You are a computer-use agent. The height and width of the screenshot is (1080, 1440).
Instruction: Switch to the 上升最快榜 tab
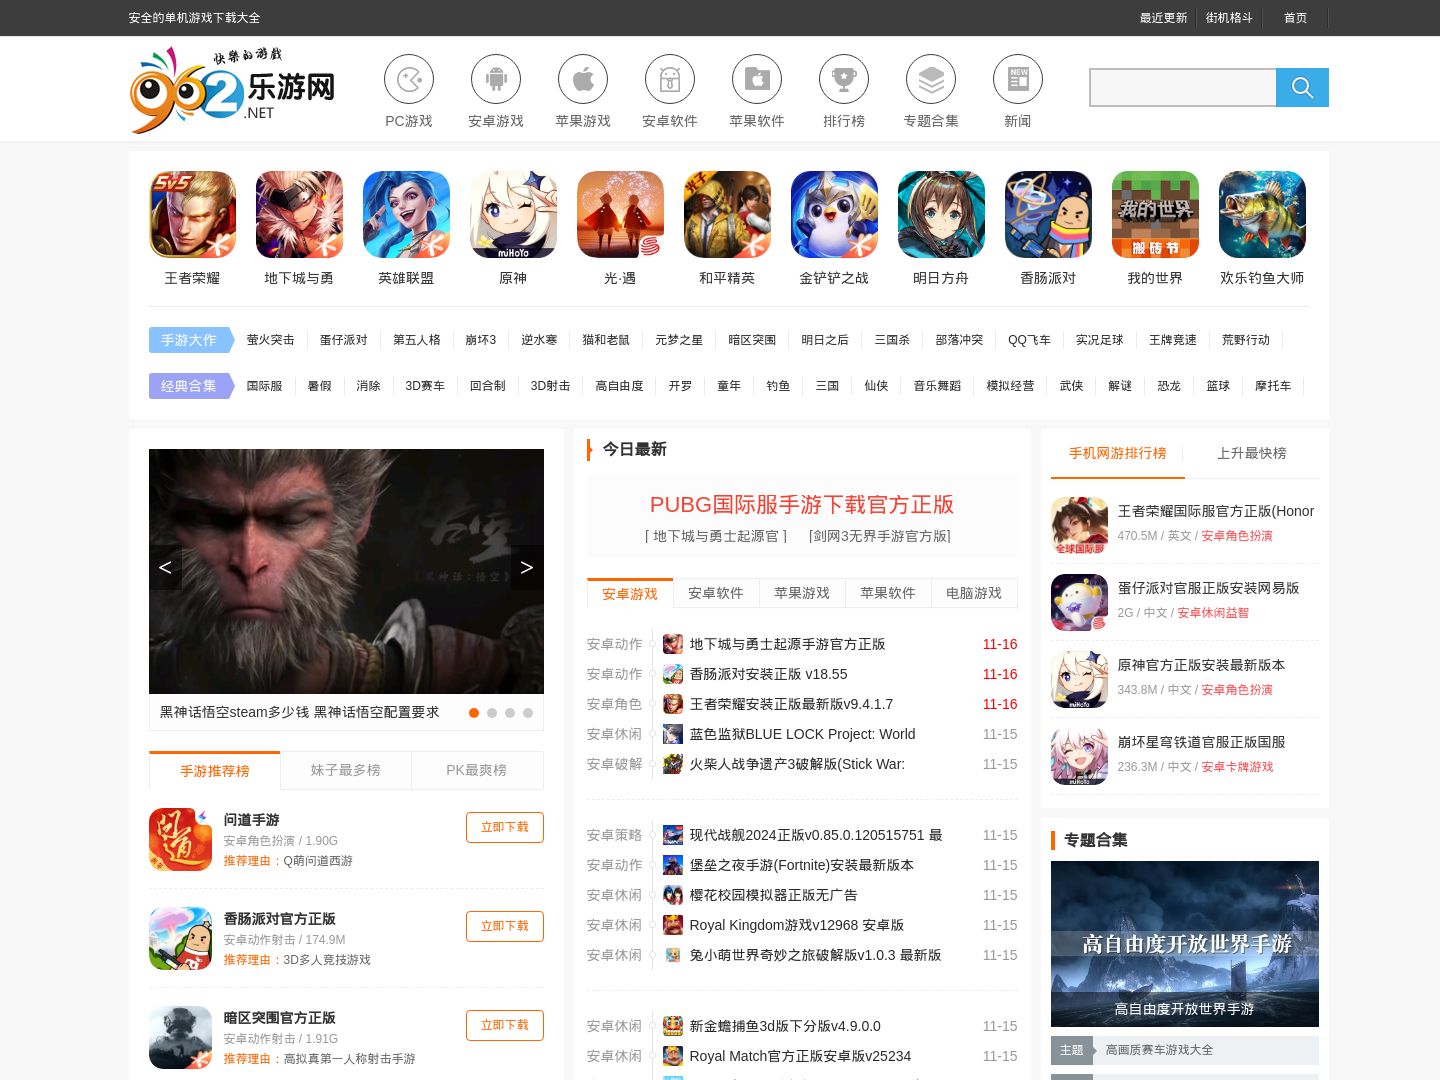(x=1252, y=453)
